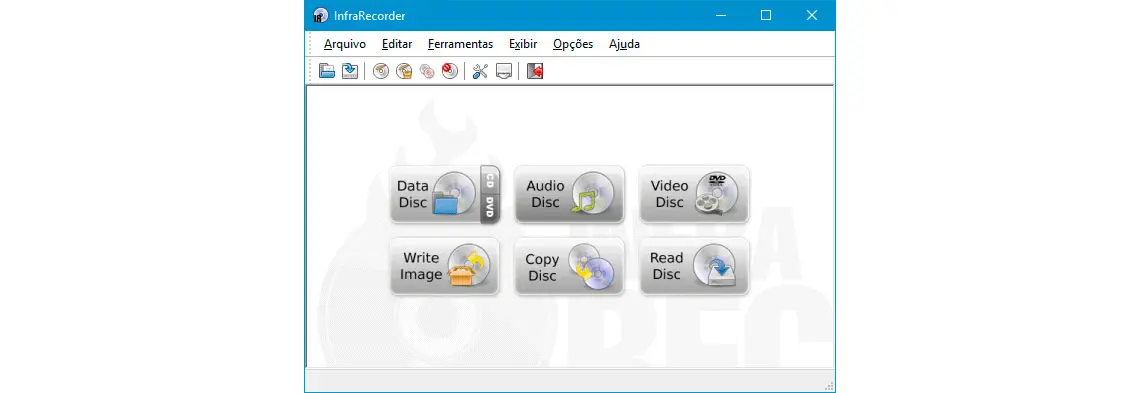
Task: Minimize the InfraRecorder window
Action: coord(720,15)
